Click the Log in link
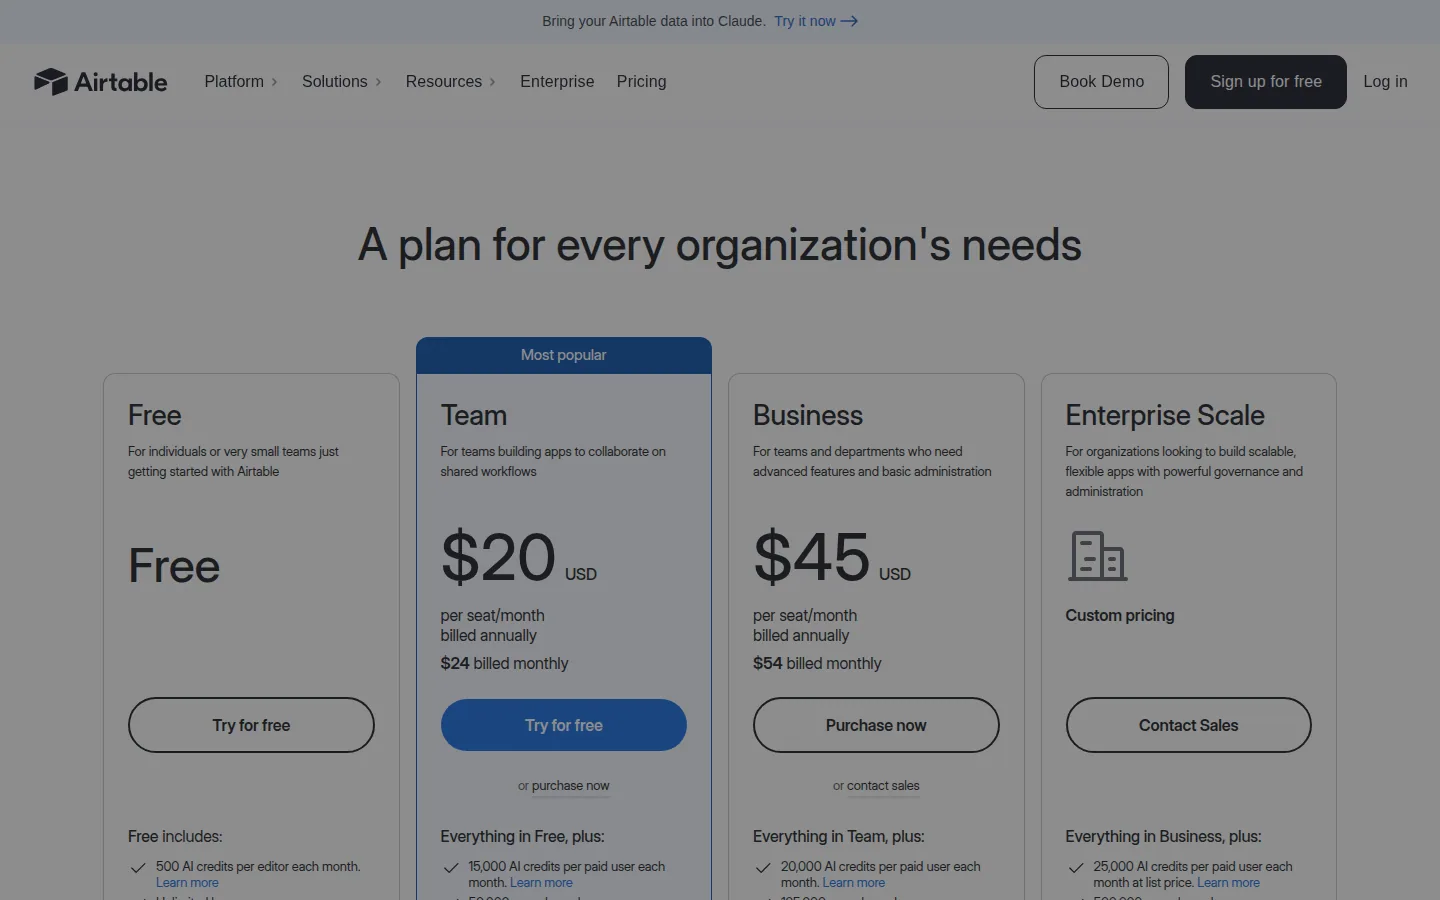Screen dimensions: 1440x900 pos(1385,82)
